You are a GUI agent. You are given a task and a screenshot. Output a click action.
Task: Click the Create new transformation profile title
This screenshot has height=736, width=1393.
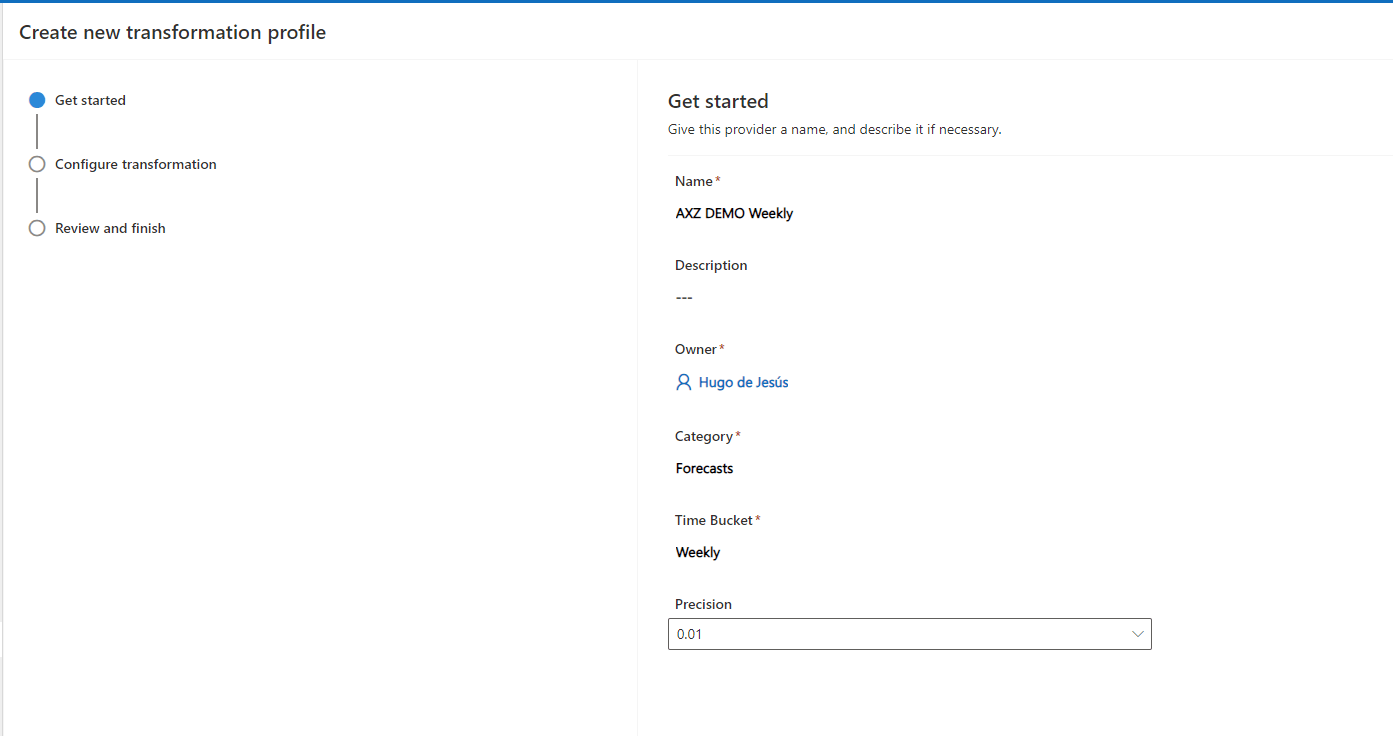tap(172, 32)
